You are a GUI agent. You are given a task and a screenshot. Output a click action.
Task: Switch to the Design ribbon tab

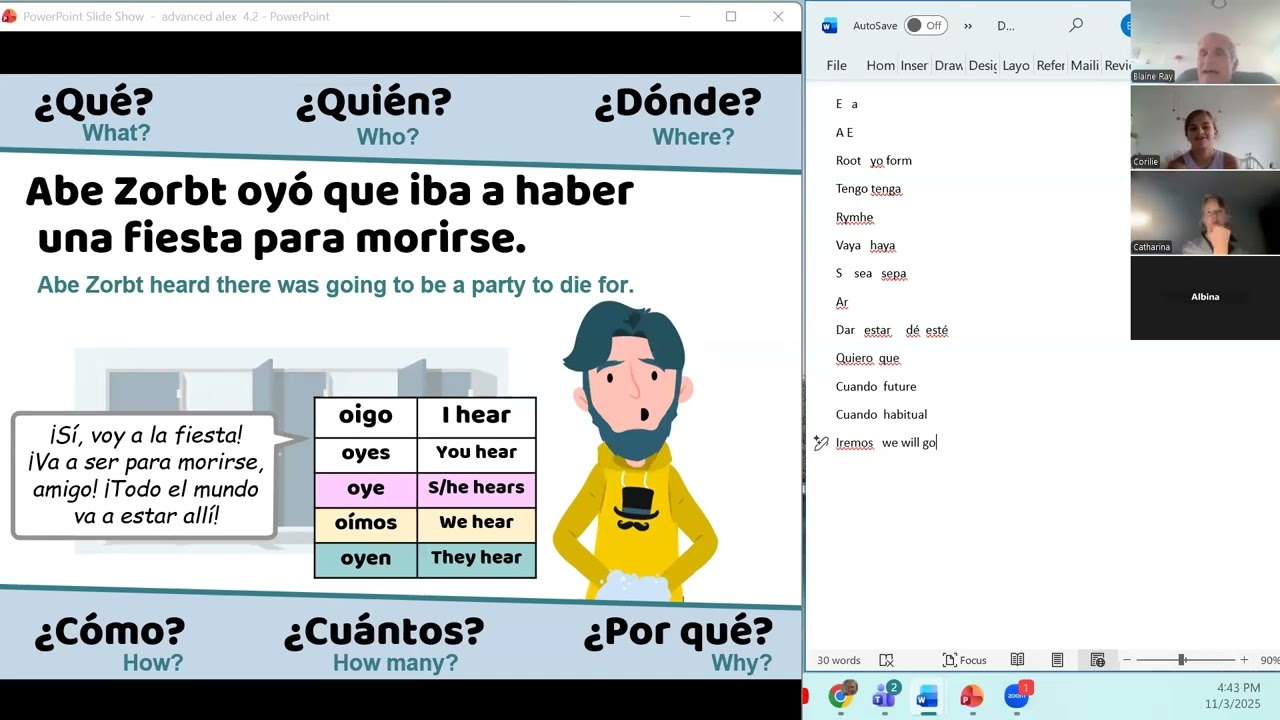coord(982,65)
